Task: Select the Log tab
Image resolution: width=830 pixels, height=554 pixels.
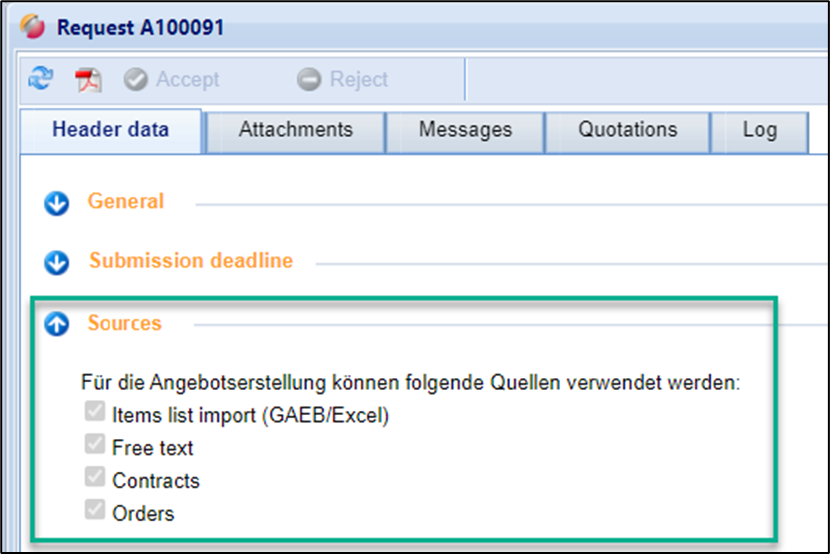Action: [x=759, y=130]
